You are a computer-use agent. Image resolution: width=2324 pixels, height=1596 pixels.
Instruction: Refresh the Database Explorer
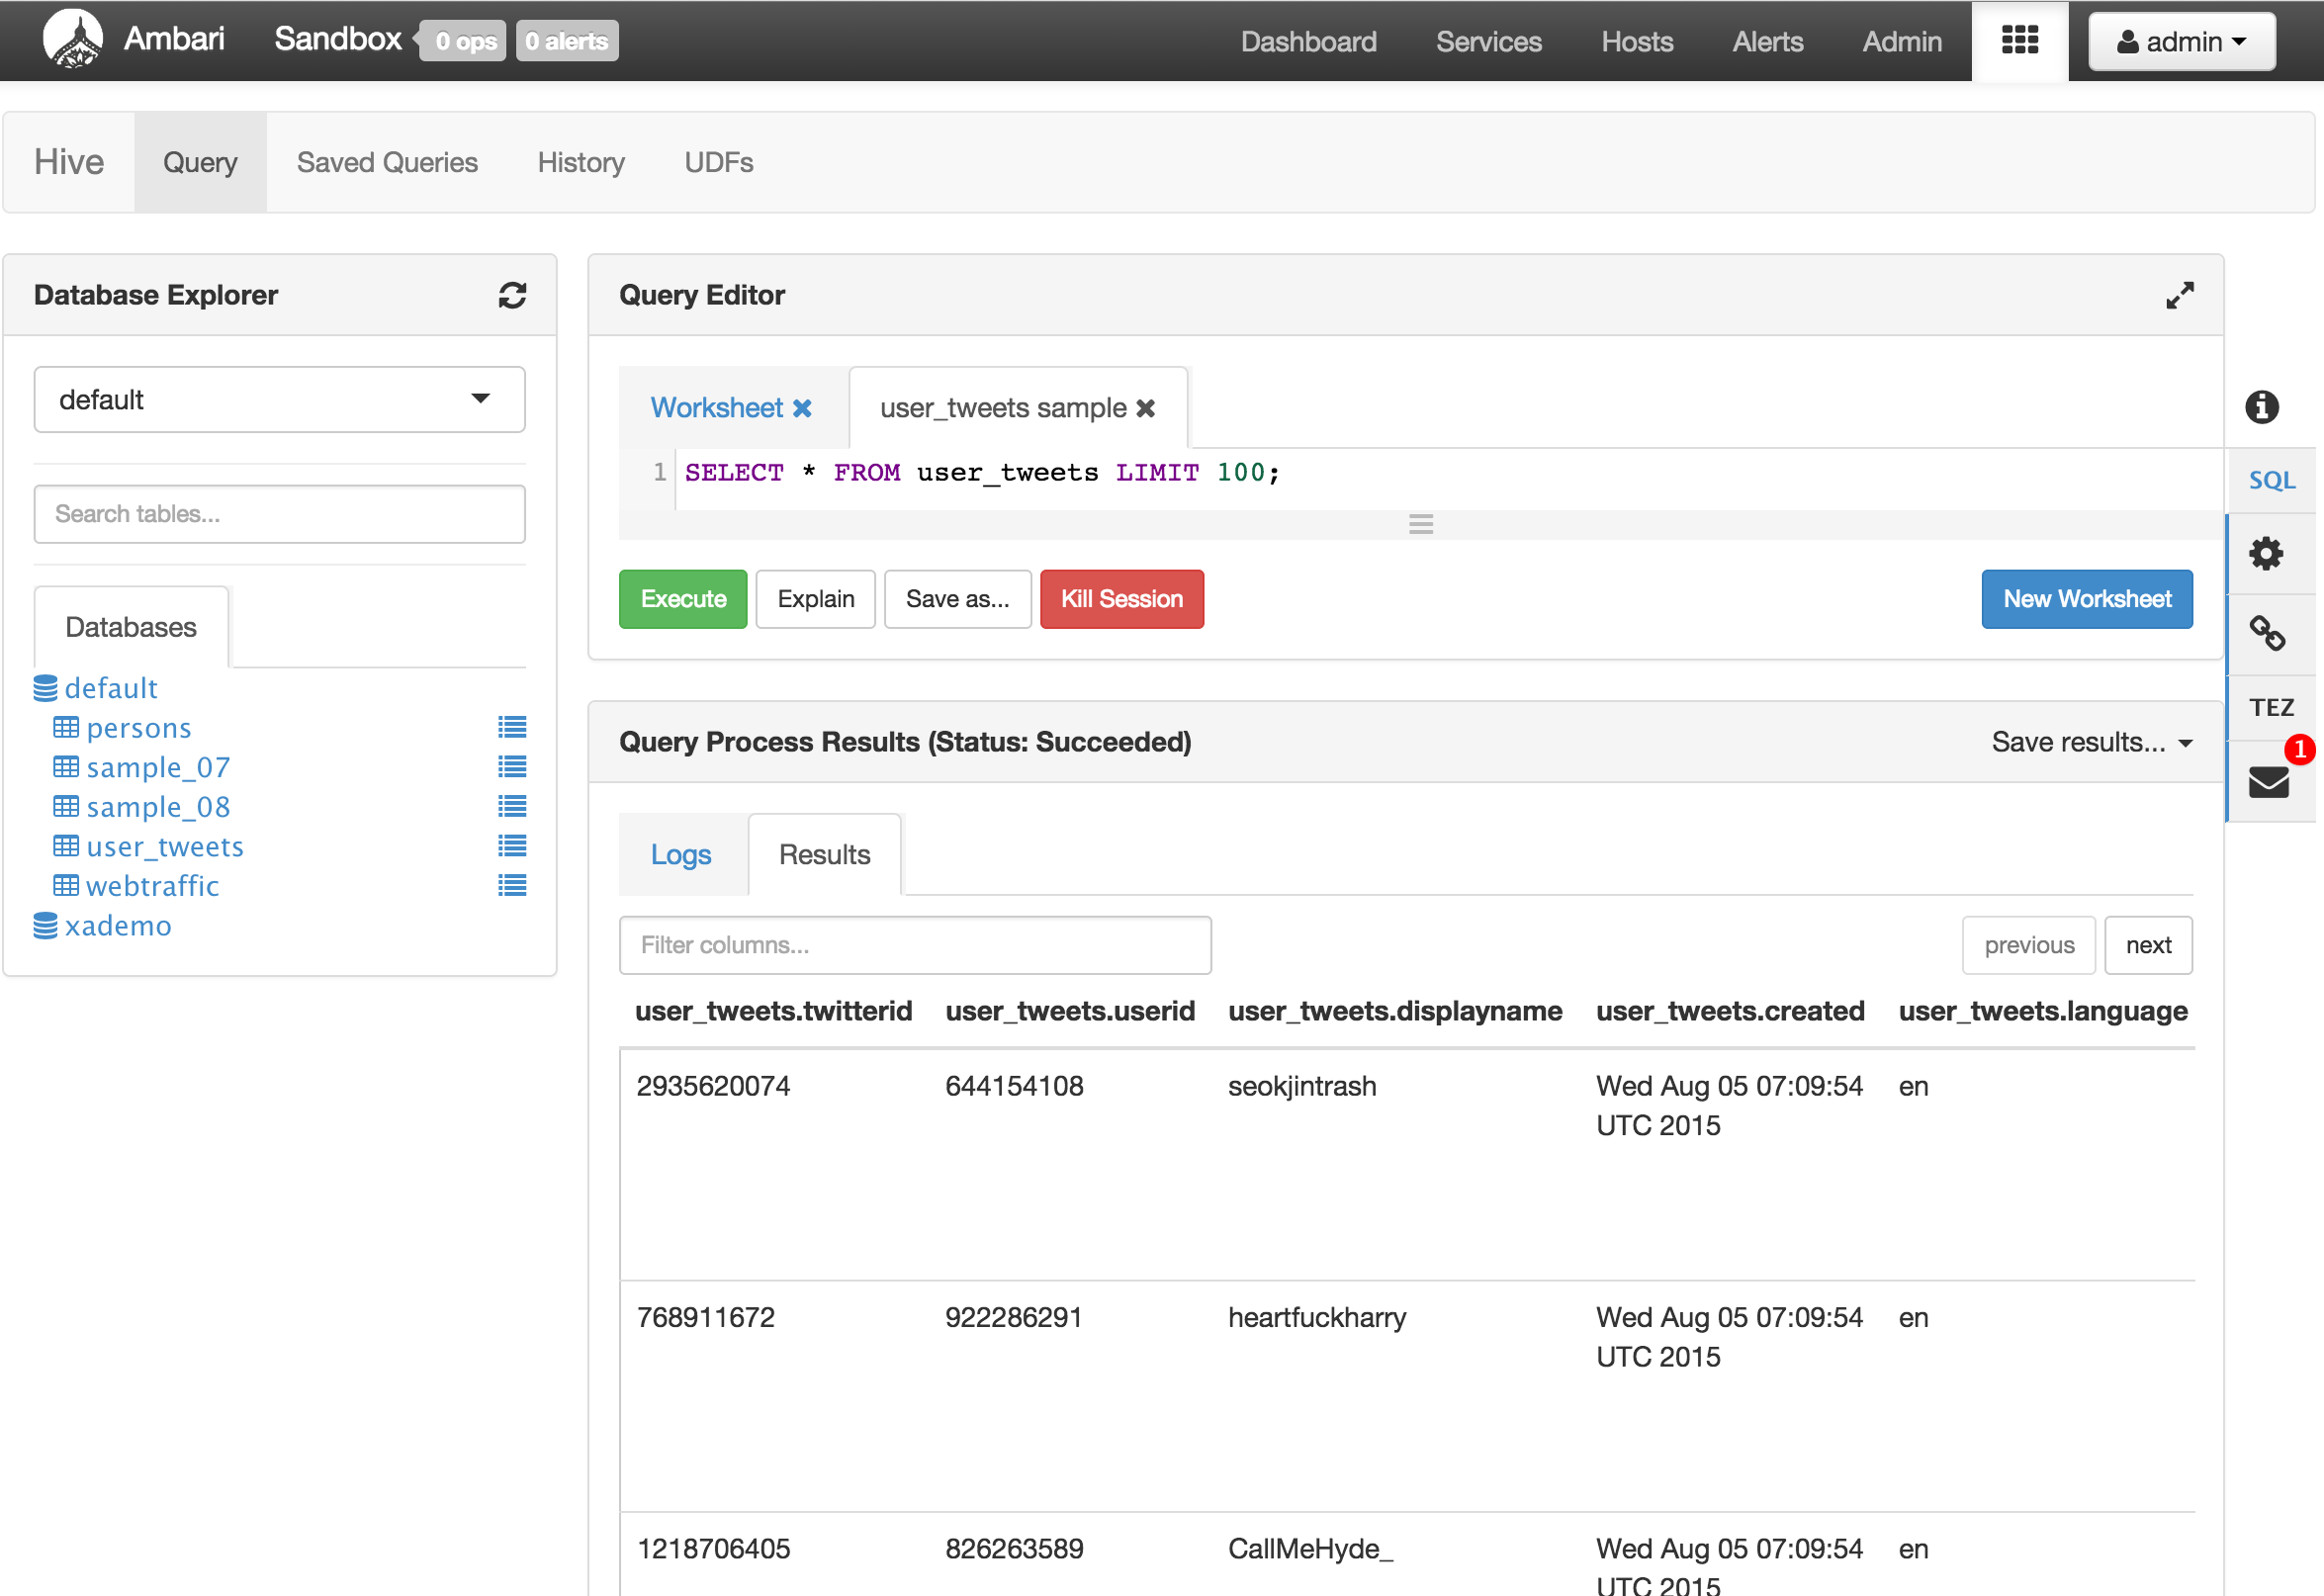point(512,295)
